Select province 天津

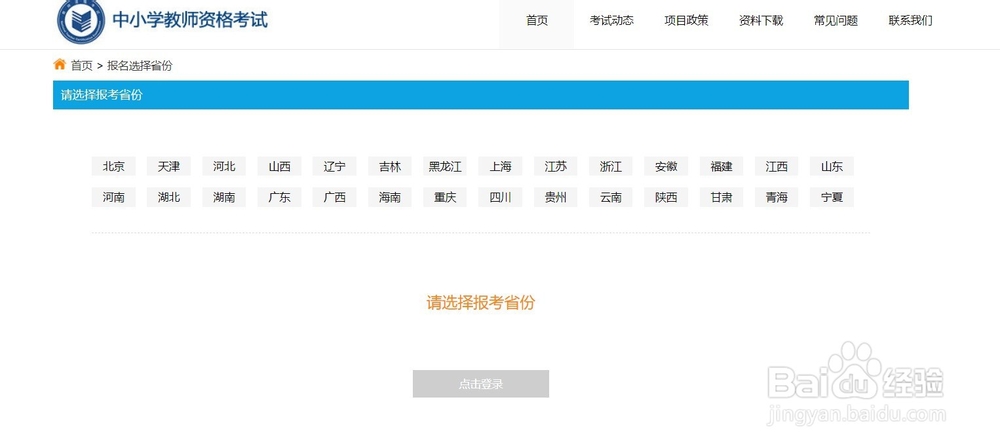pyautogui.click(x=169, y=167)
